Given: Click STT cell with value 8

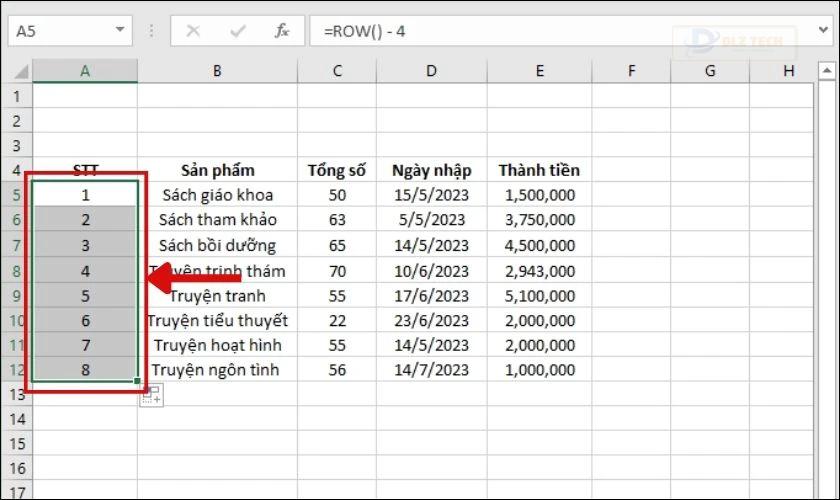Looking at the screenshot, I should tap(85, 369).
